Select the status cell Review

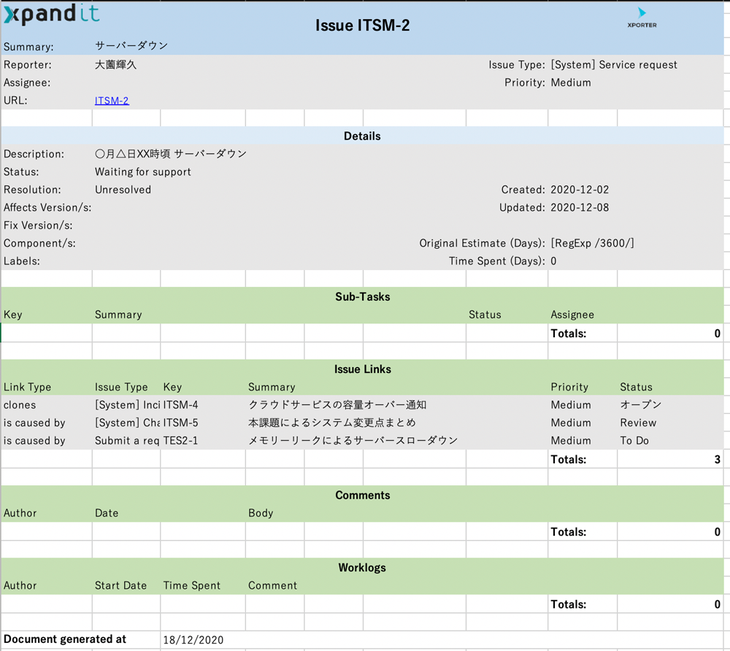point(638,422)
